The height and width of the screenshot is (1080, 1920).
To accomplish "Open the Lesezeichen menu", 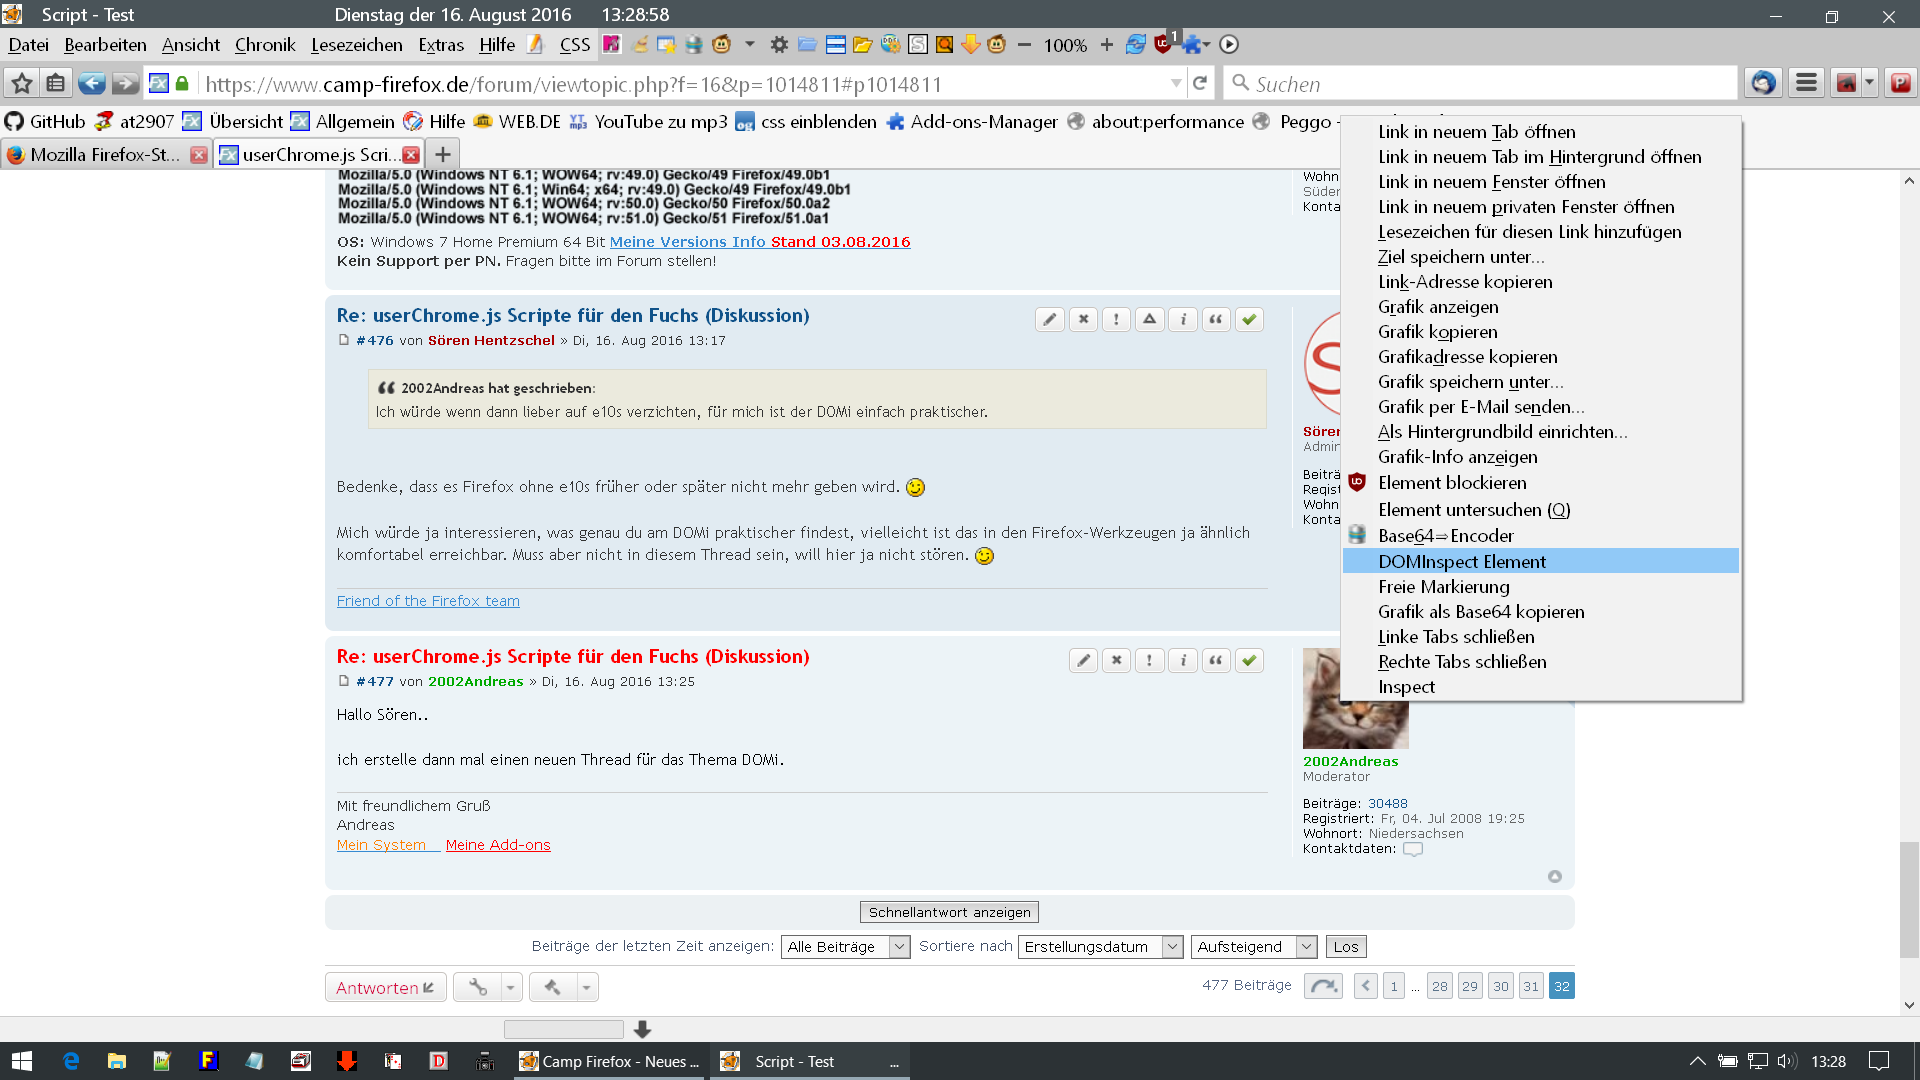I will pyautogui.click(x=356, y=44).
